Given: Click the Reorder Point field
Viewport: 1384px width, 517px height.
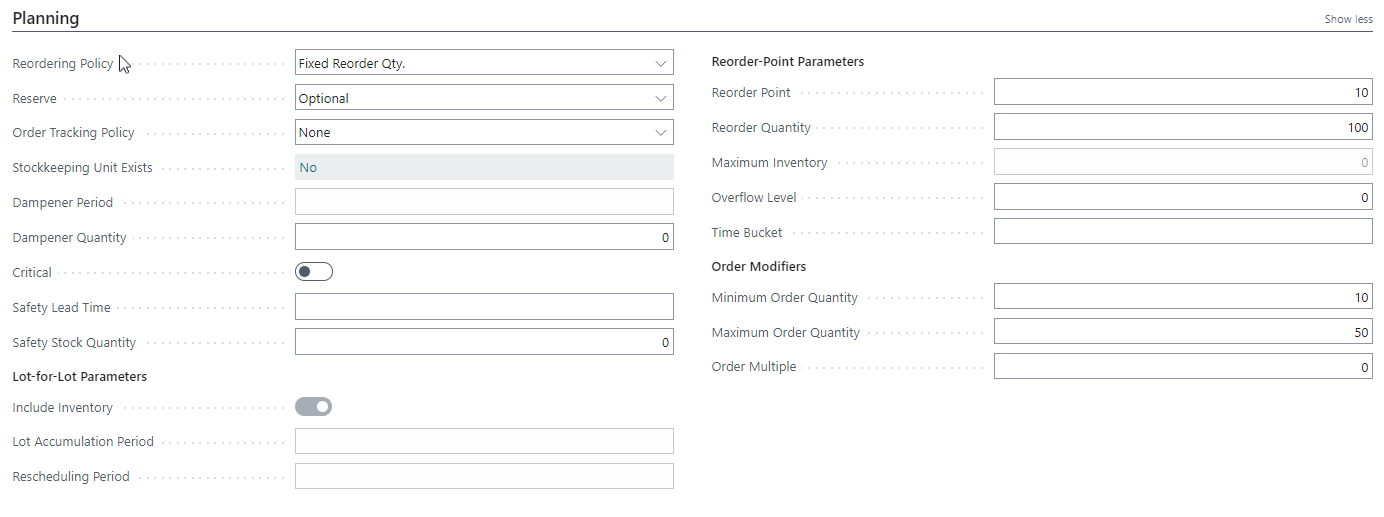Looking at the screenshot, I should (1183, 92).
